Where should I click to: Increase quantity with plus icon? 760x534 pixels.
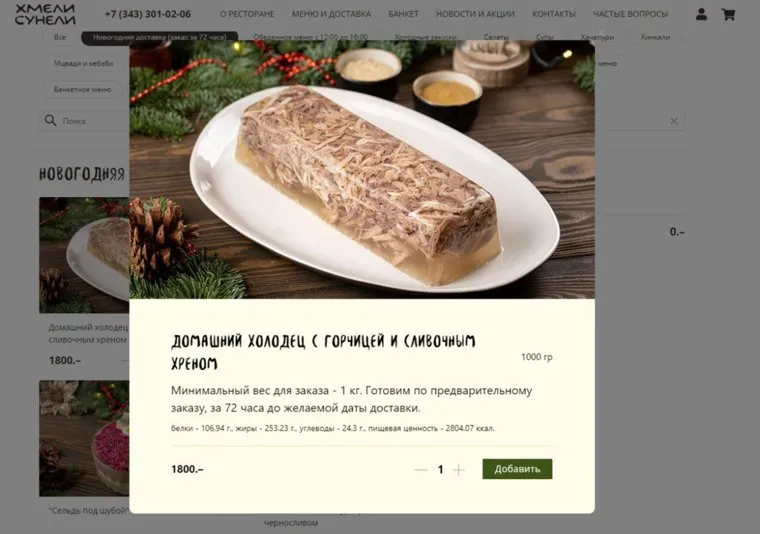click(x=458, y=469)
